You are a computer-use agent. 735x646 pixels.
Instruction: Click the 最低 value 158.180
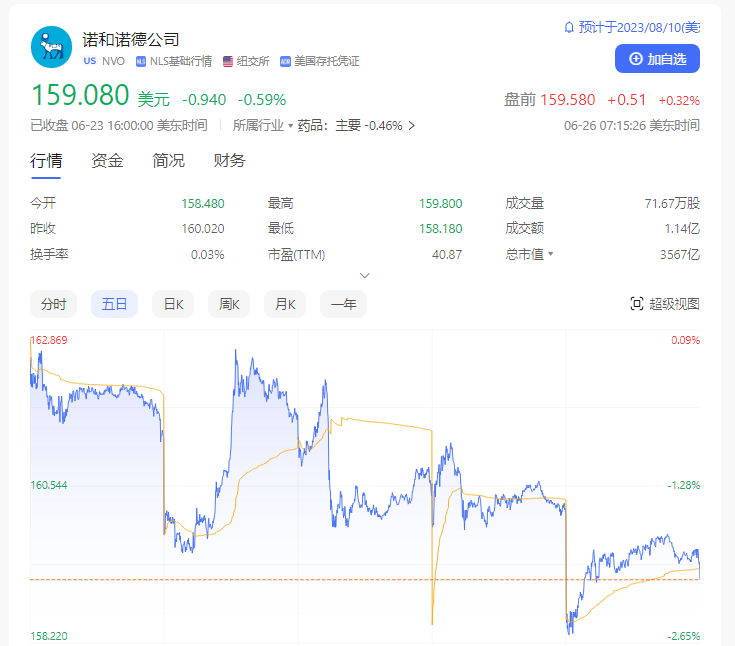point(441,229)
